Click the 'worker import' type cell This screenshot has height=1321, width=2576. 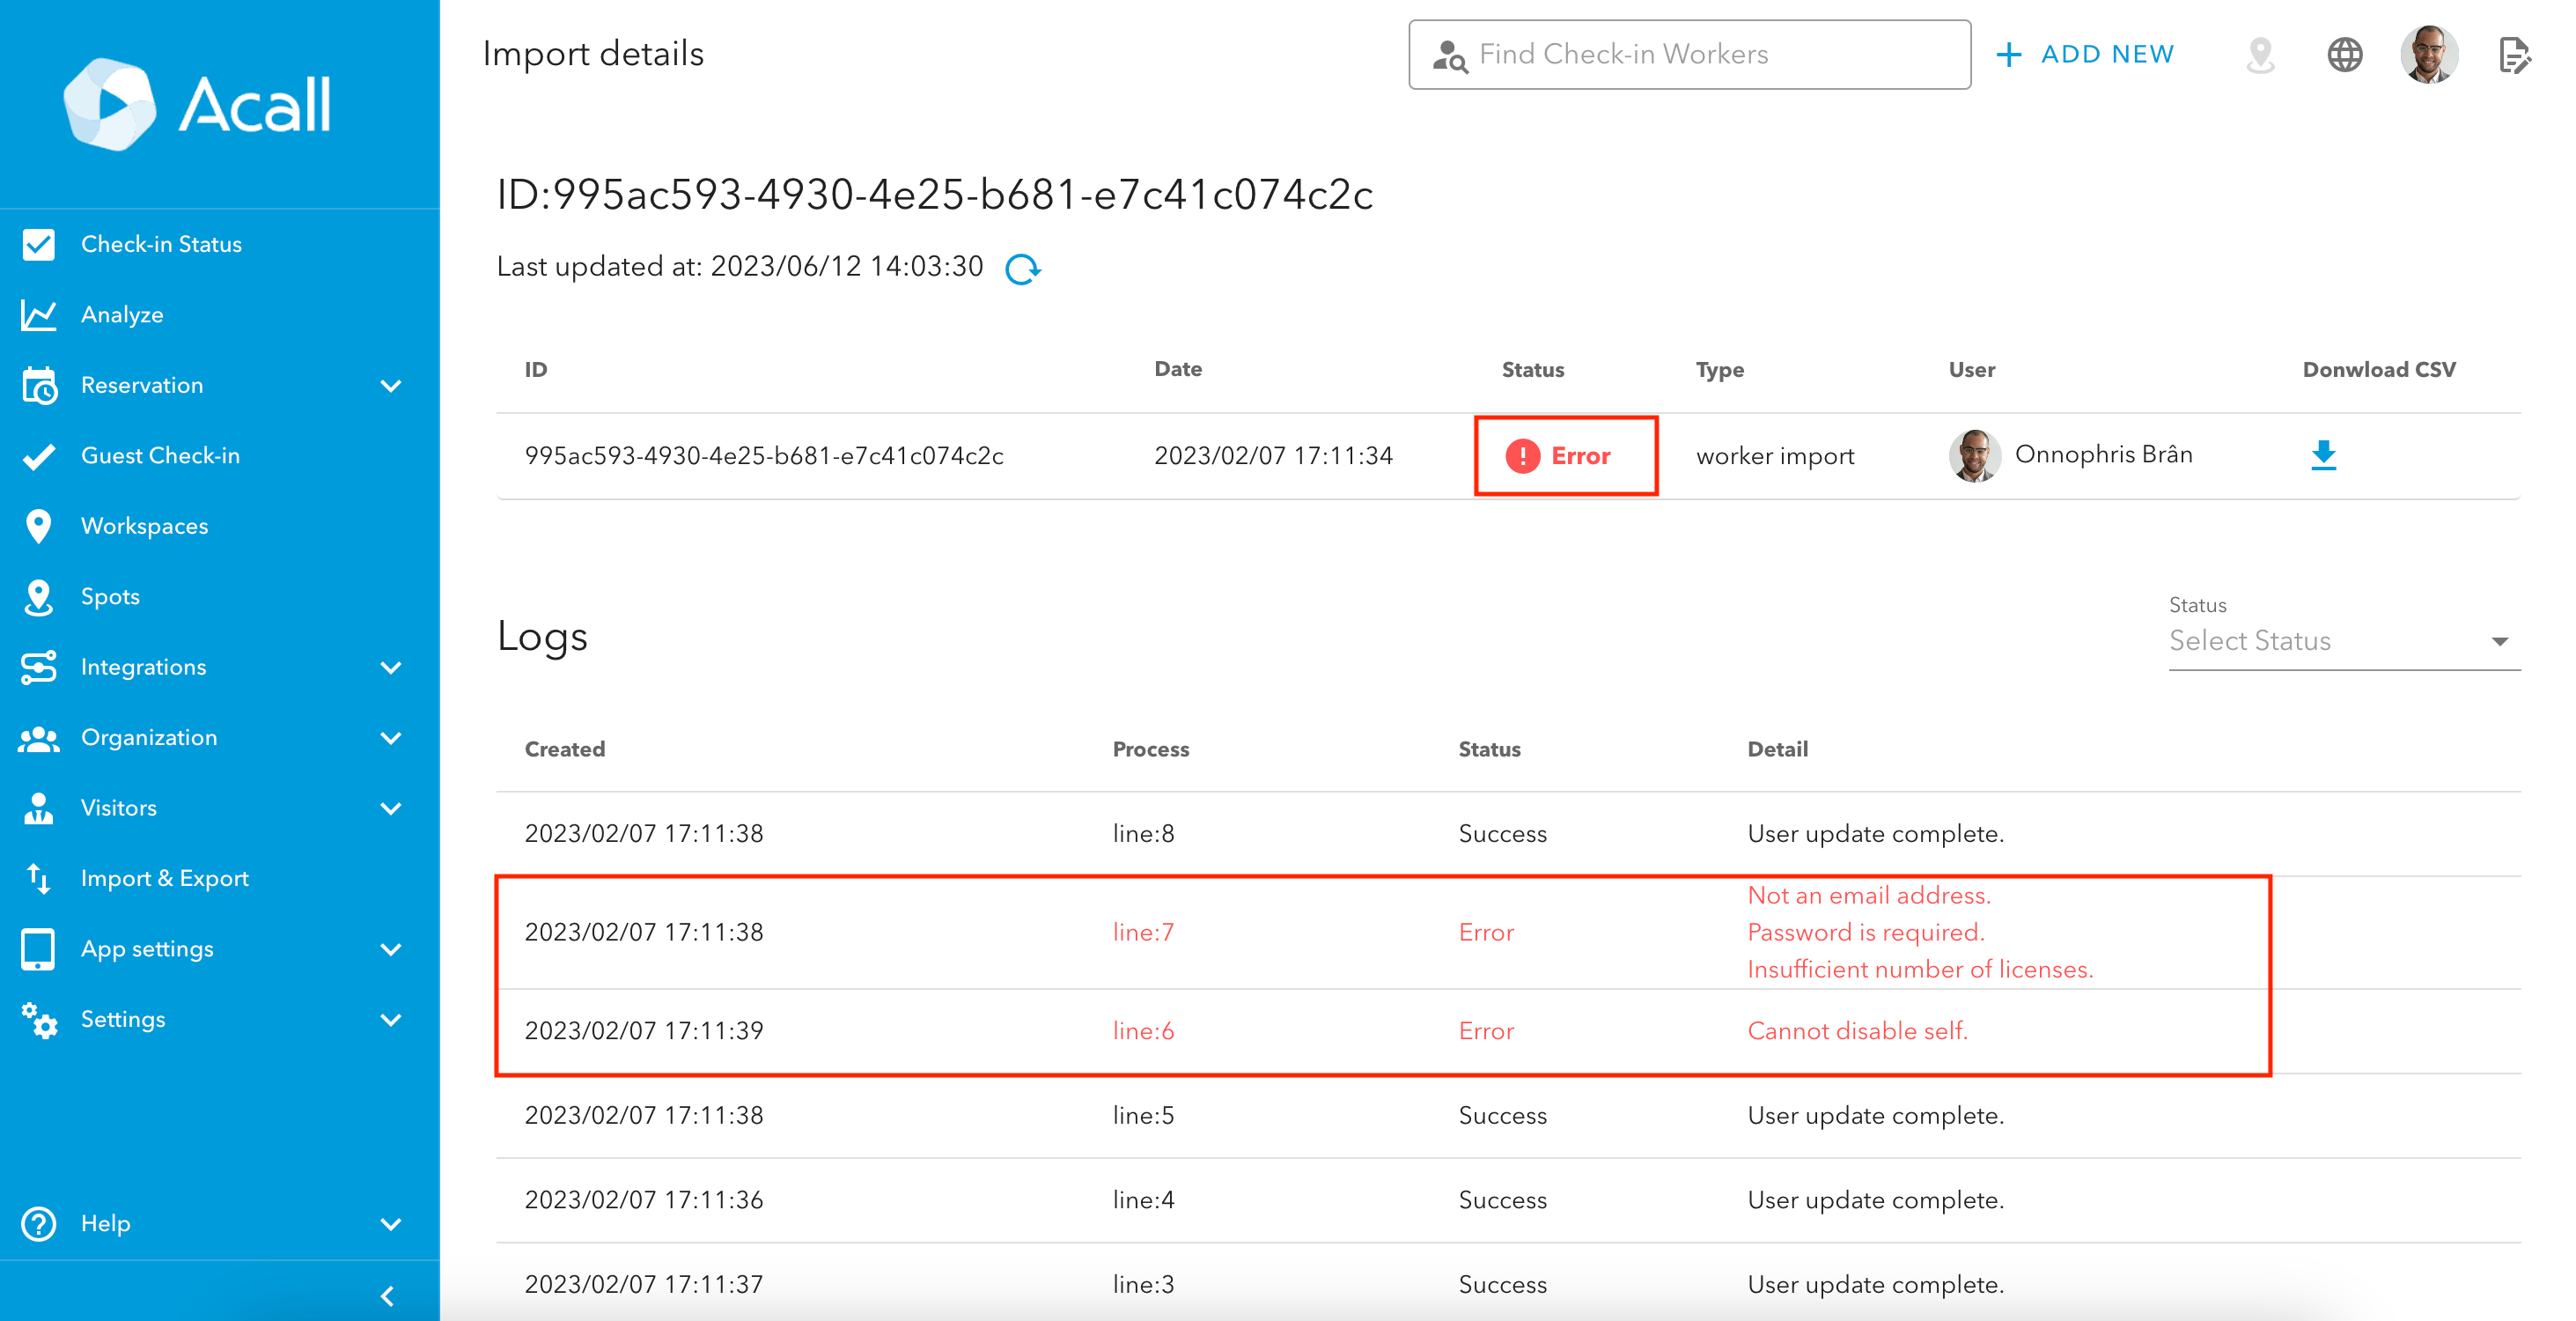coord(1775,456)
